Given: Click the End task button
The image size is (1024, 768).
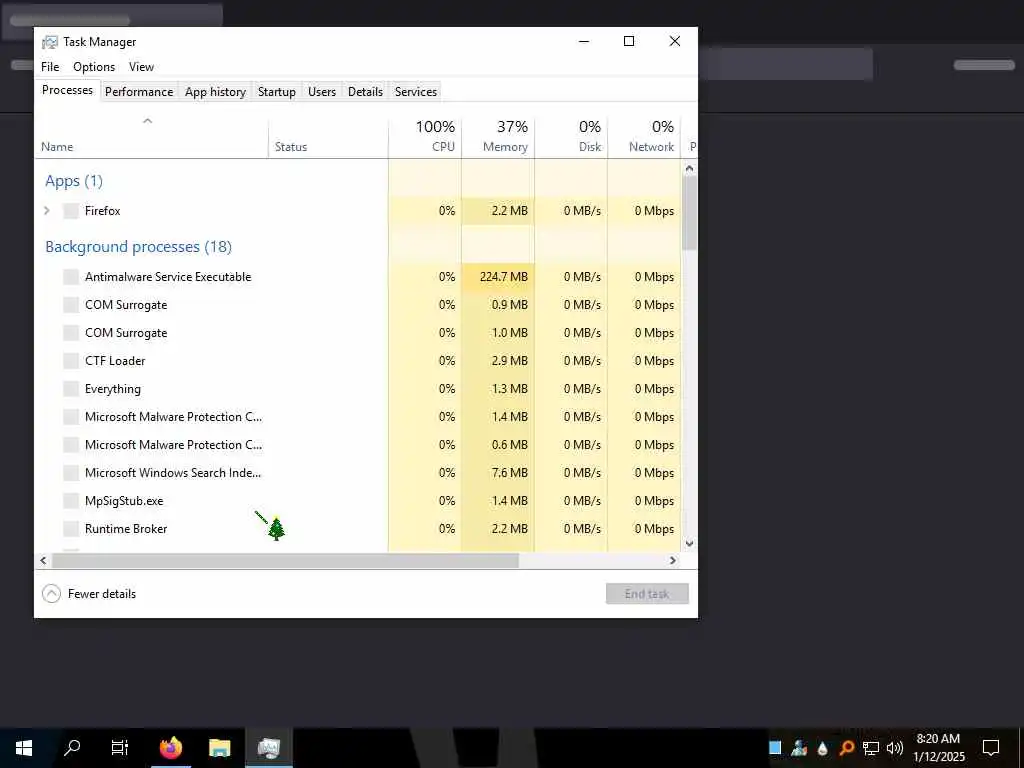Looking at the screenshot, I should [647, 594].
